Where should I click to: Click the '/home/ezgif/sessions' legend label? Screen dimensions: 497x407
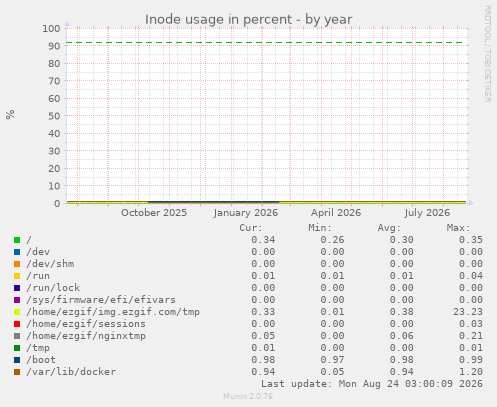point(86,324)
